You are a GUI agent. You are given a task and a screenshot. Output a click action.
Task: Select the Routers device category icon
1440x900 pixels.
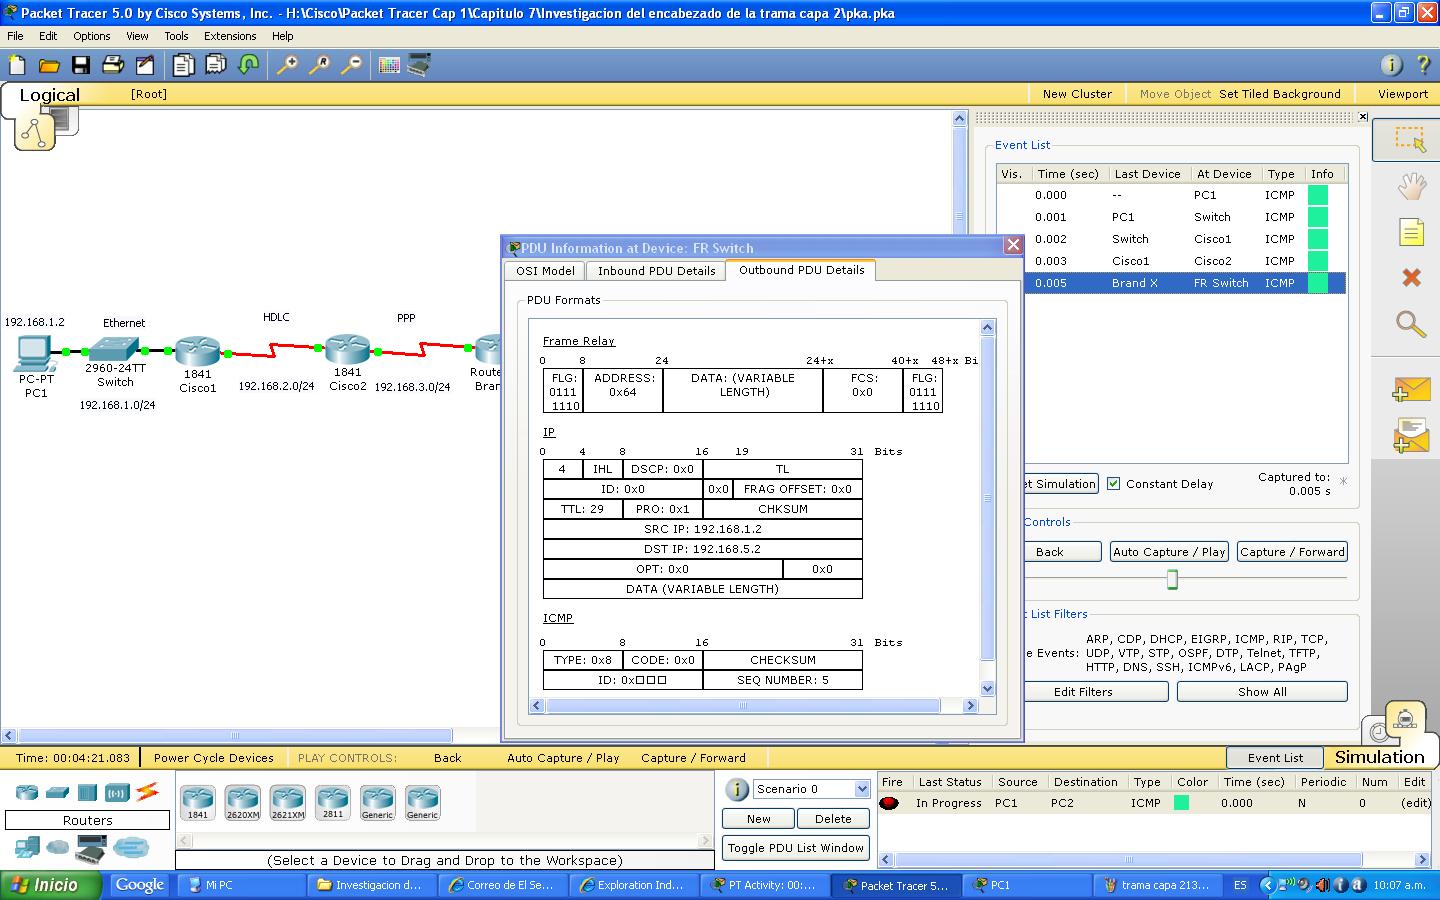point(27,793)
